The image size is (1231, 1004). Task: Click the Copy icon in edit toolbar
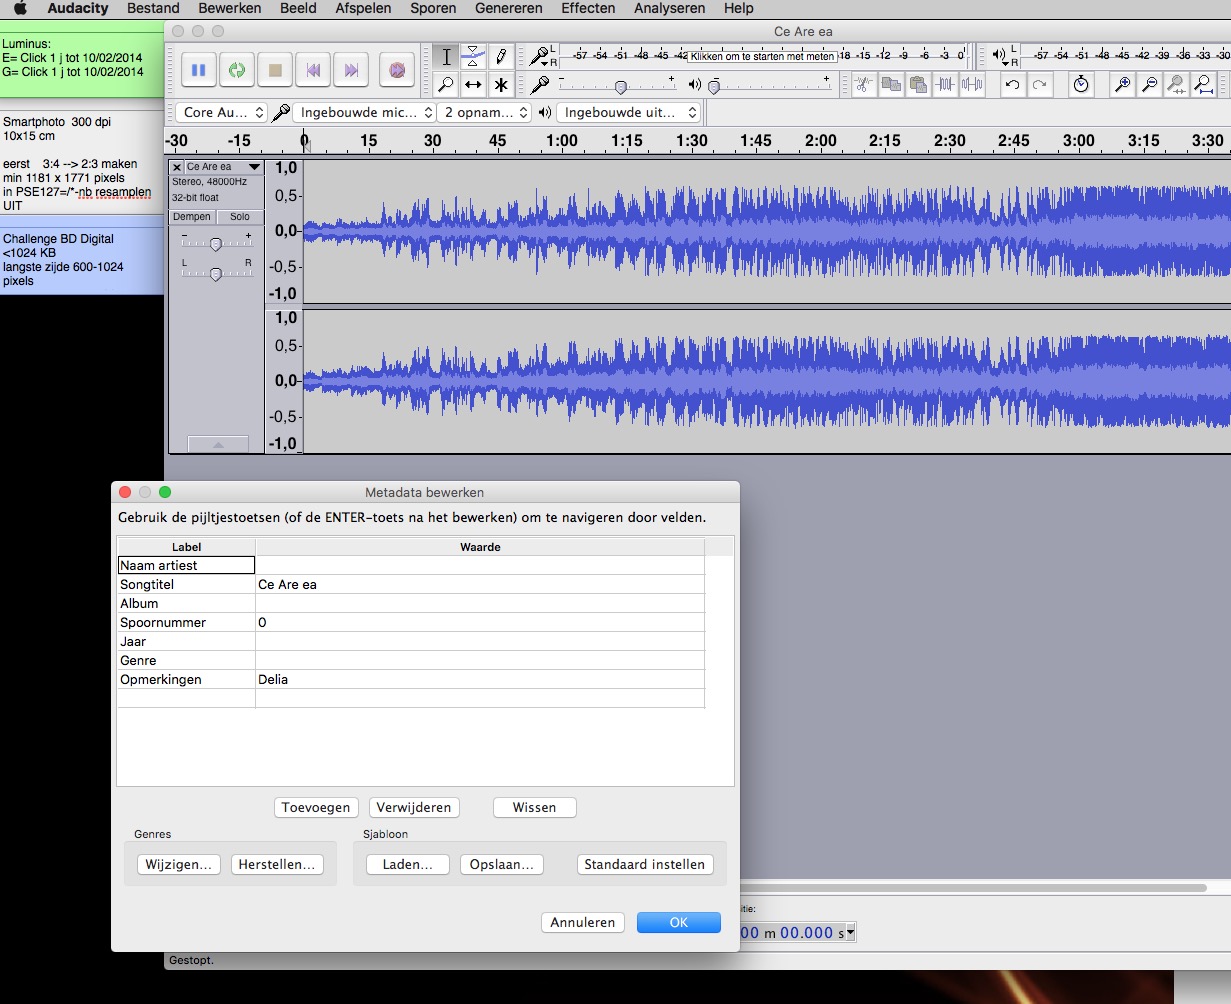click(891, 85)
